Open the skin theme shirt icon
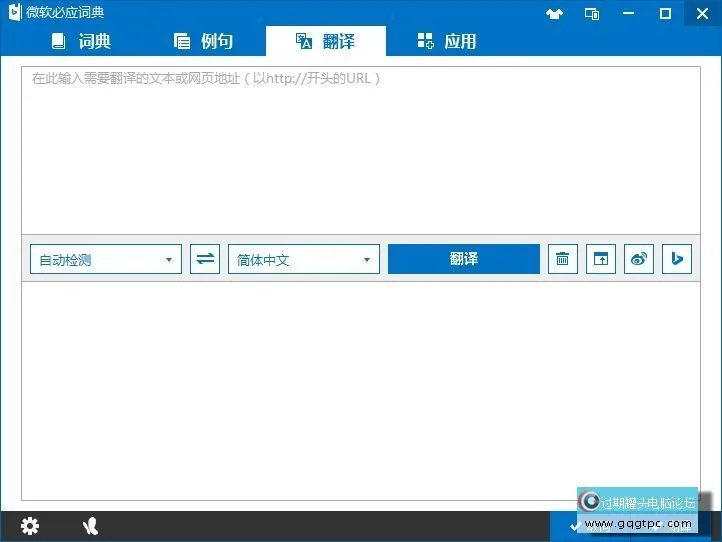The width and height of the screenshot is (722, 542). (x=555, y=13)
